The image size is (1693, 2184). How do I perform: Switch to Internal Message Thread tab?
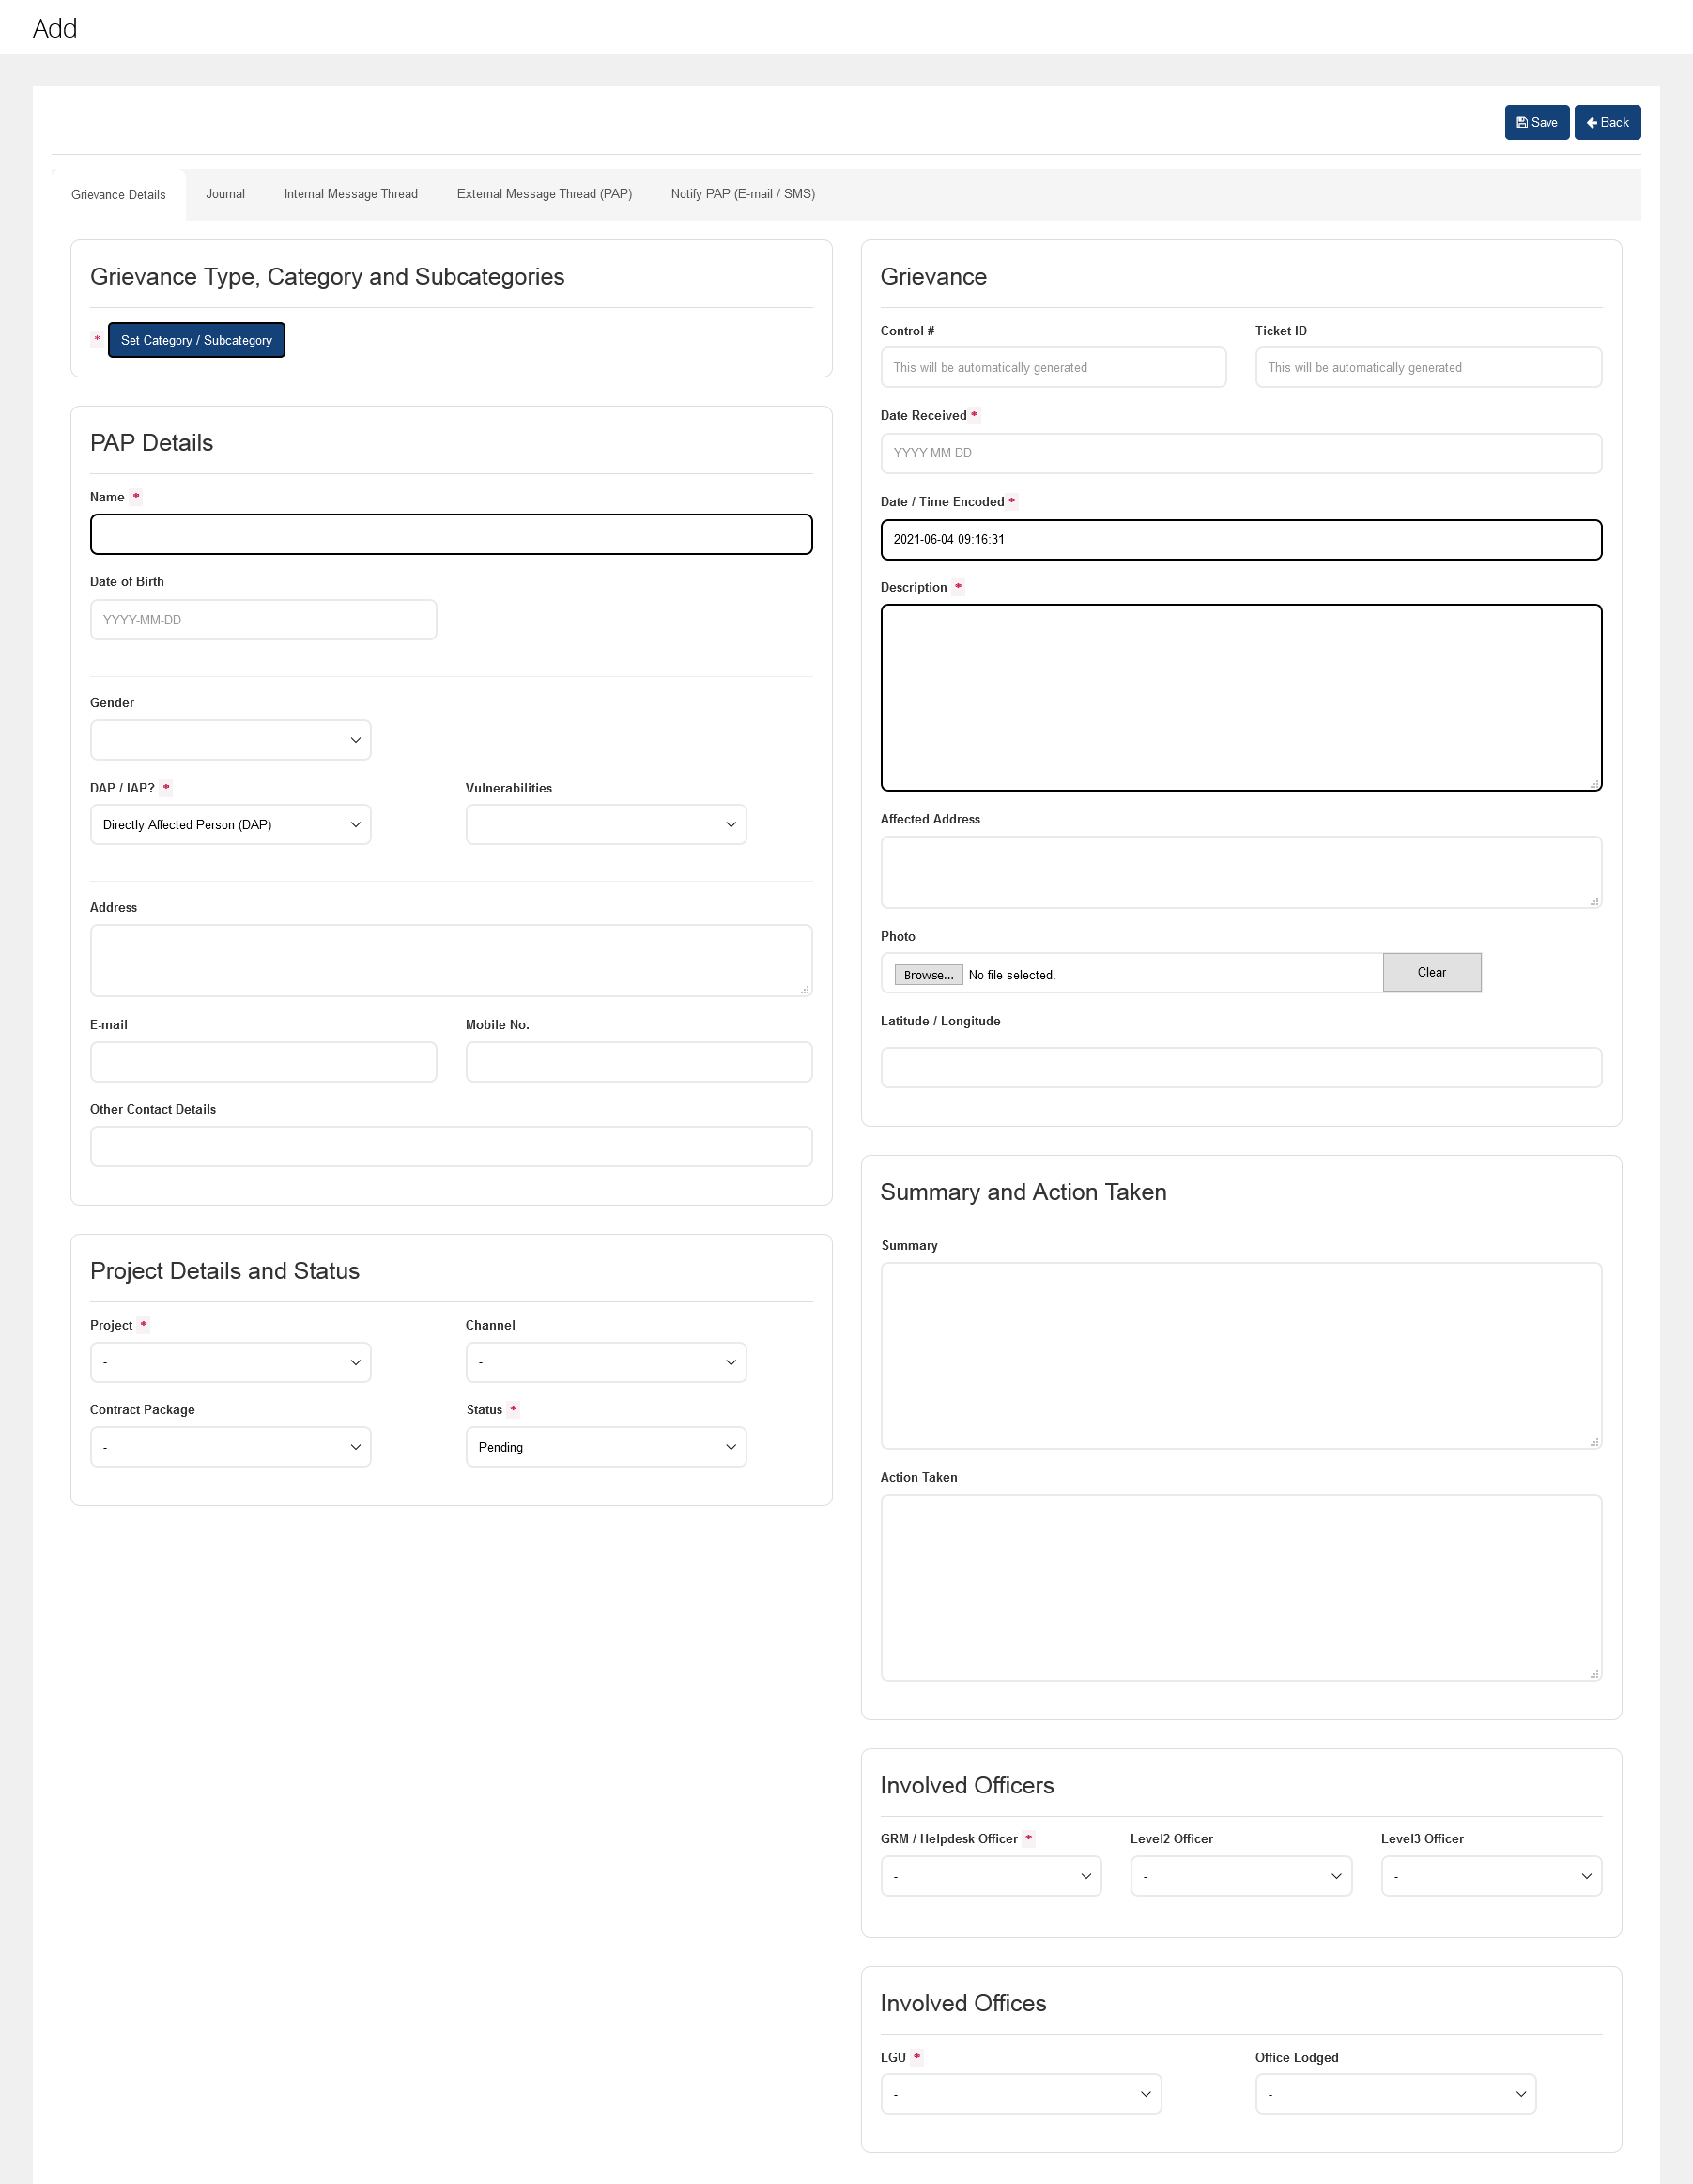pos(350,194)
